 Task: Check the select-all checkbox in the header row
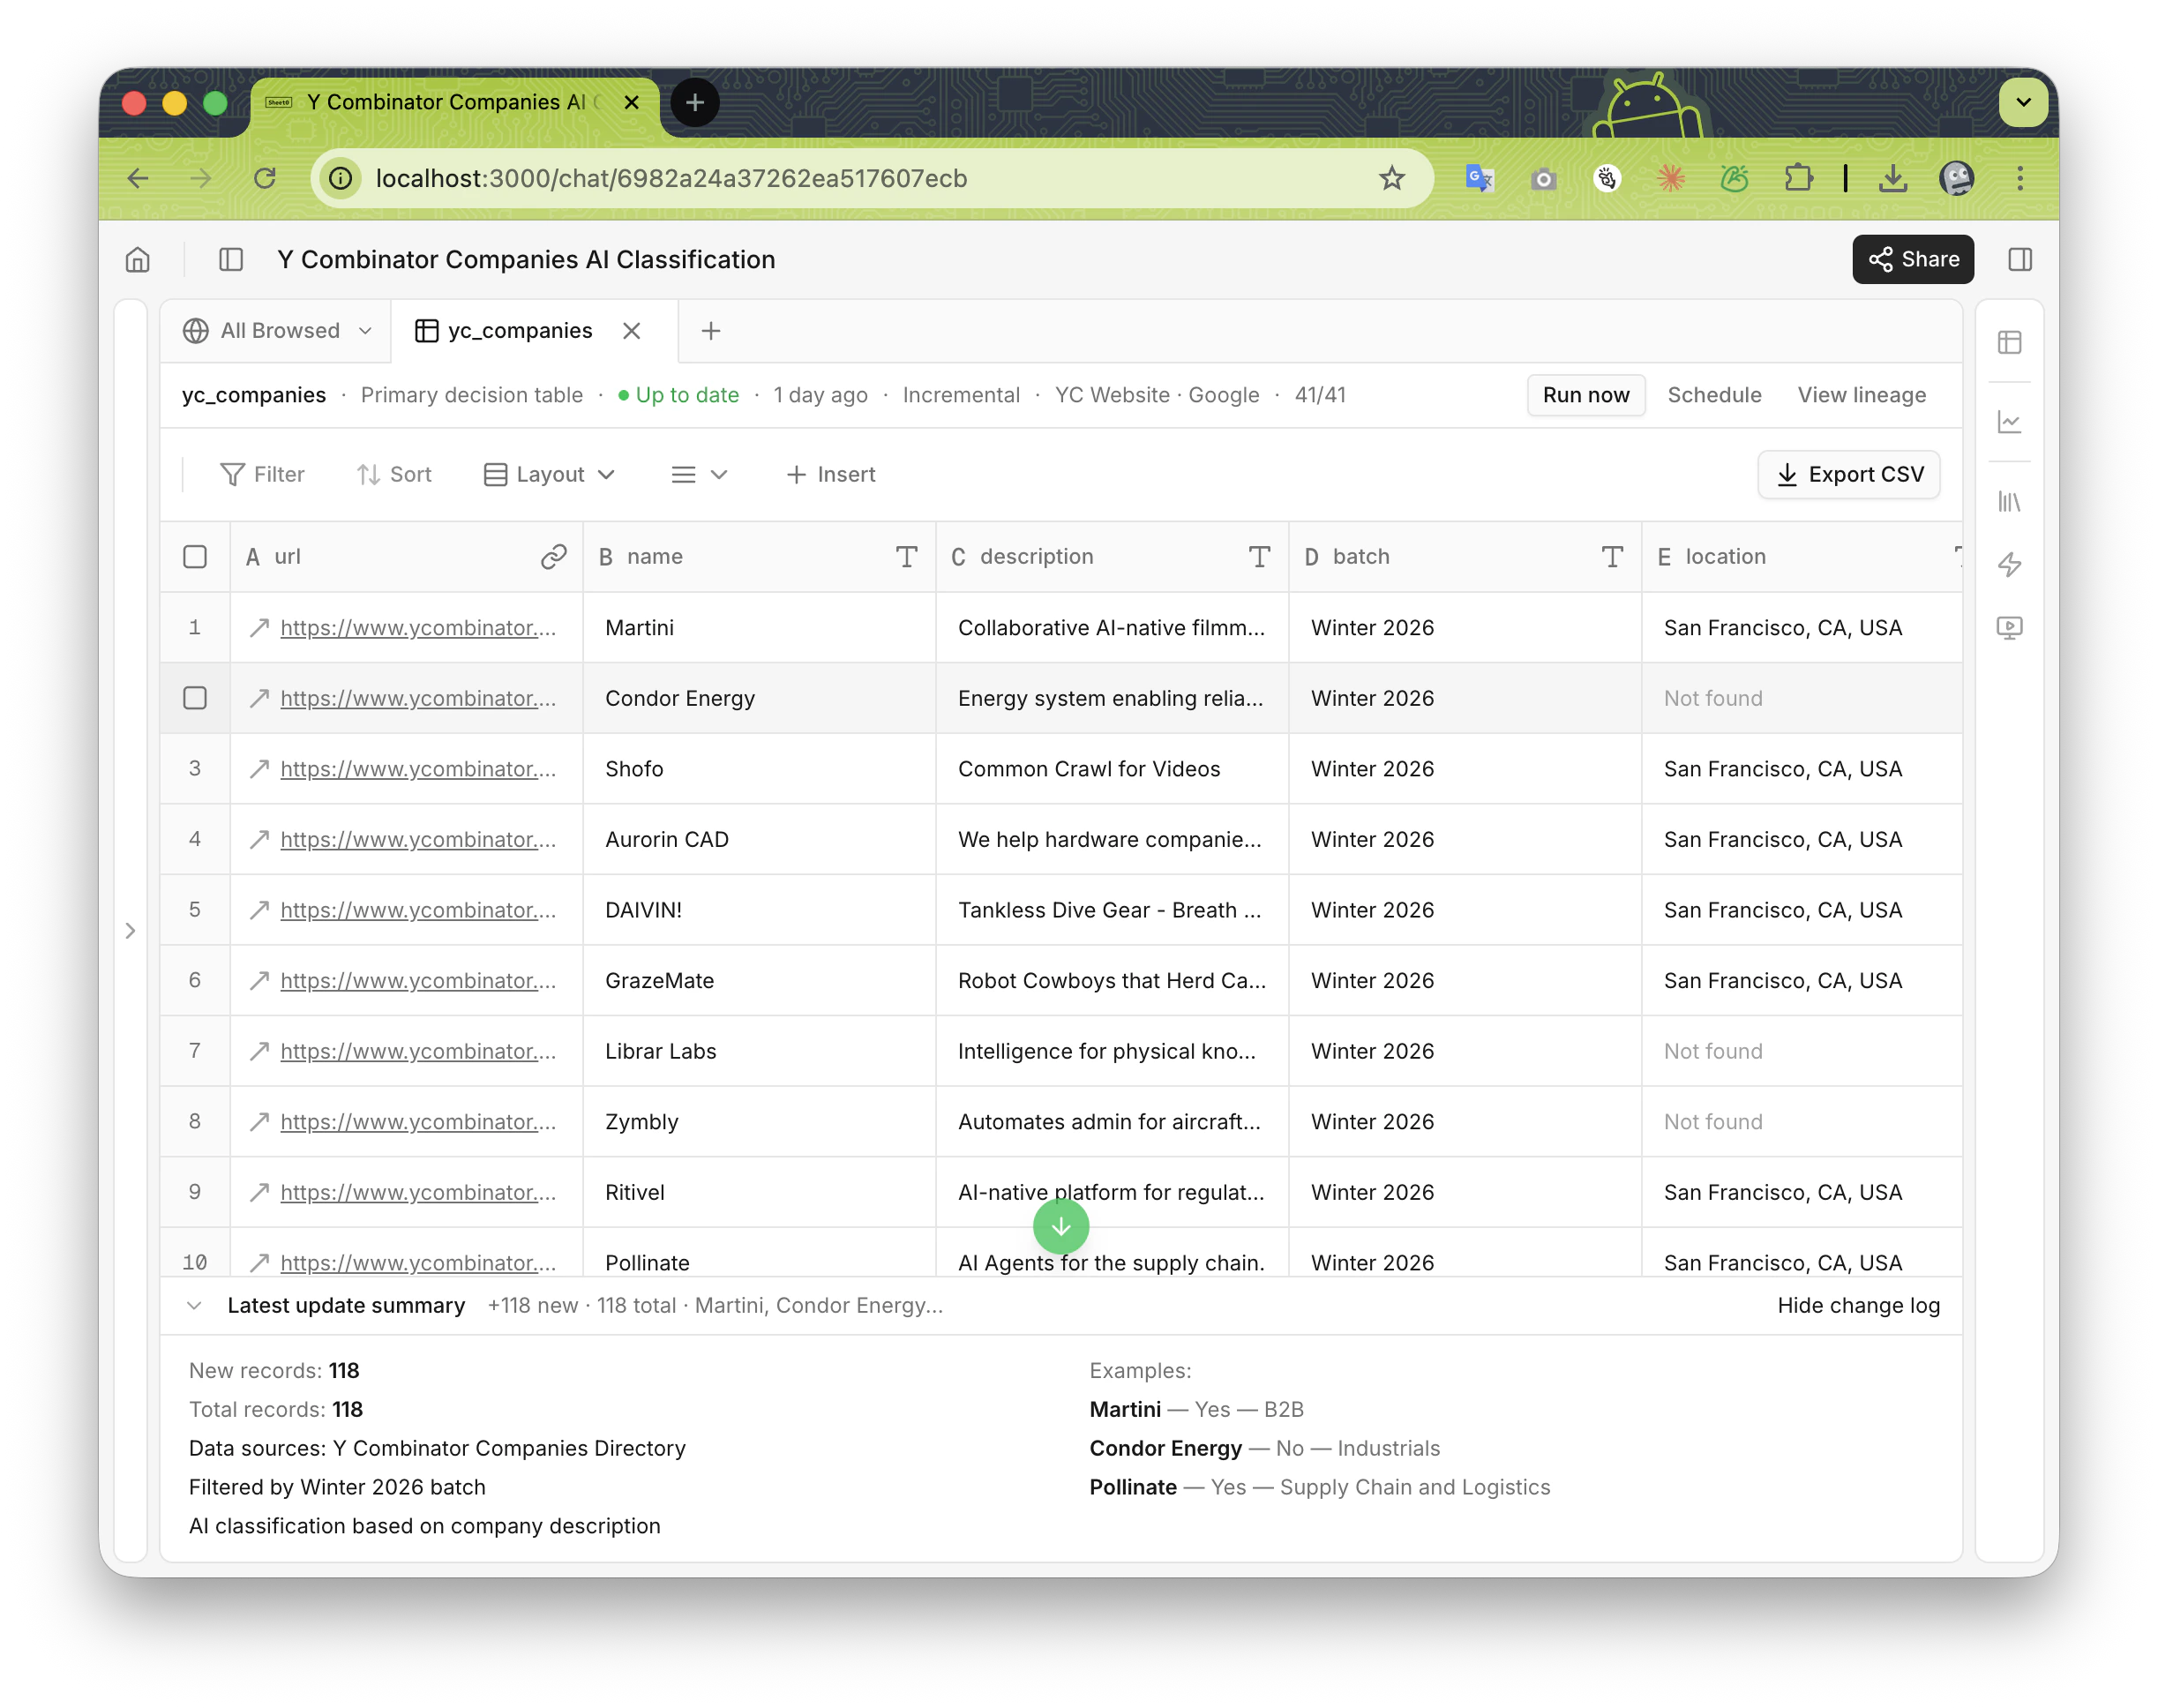pos(195,557)
